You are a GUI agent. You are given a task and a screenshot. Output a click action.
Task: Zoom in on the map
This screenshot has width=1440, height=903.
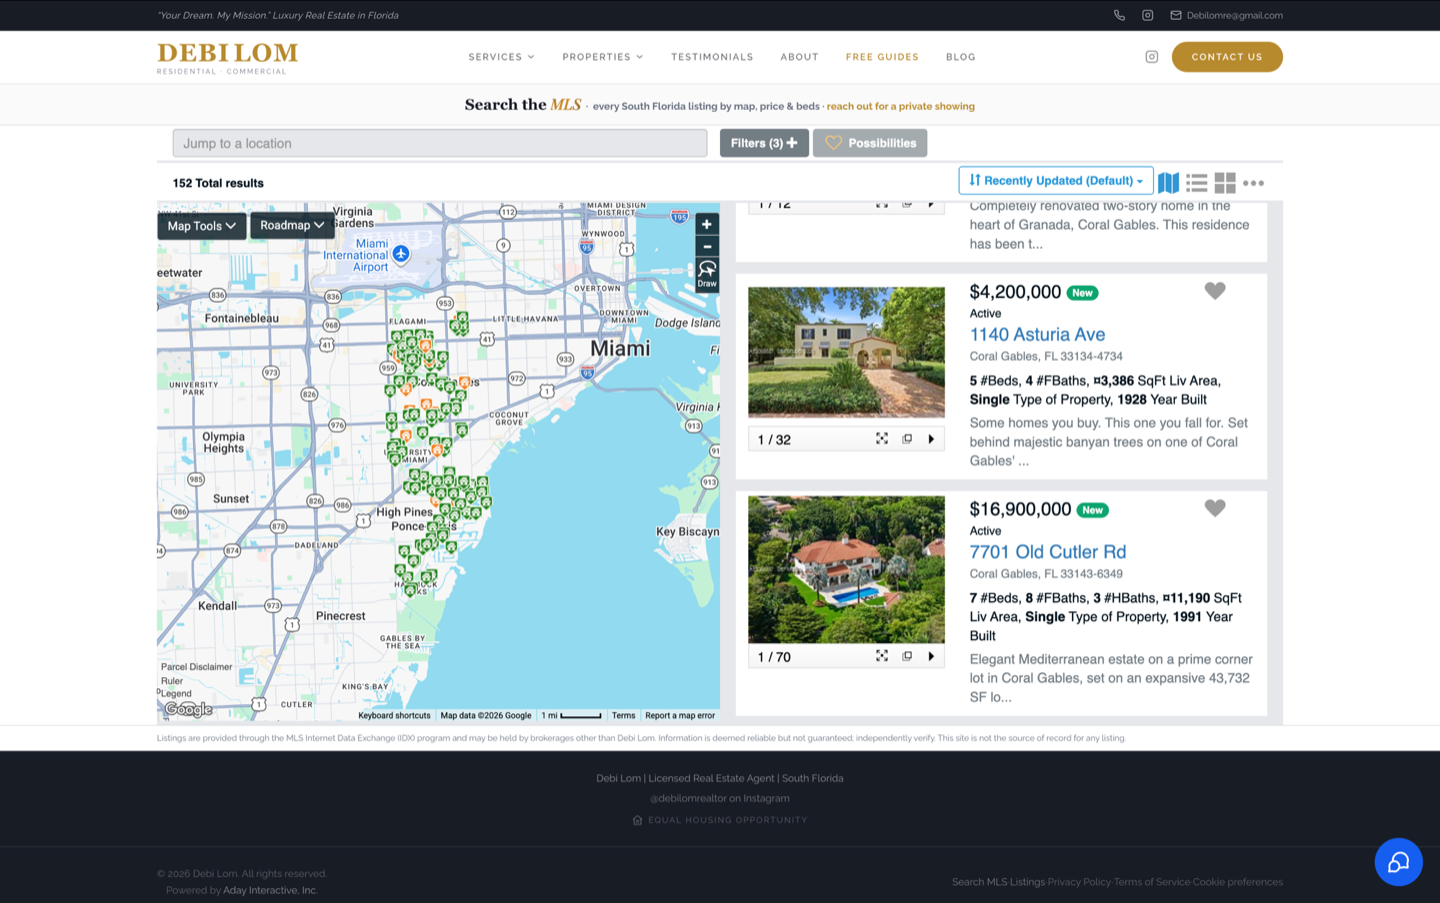click(x=707, y=225)
